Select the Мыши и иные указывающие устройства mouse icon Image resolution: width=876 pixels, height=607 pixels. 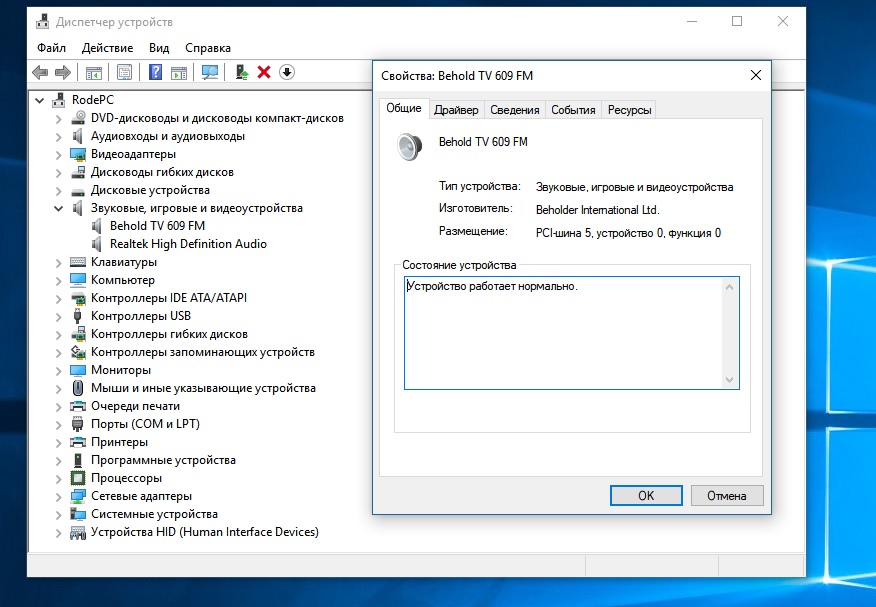78,388
